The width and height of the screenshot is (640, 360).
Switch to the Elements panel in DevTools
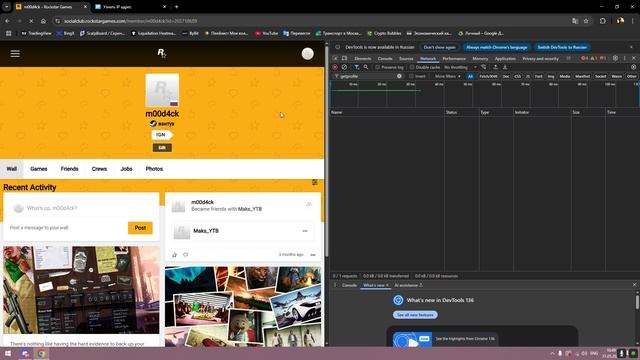[x=362, y=58]
